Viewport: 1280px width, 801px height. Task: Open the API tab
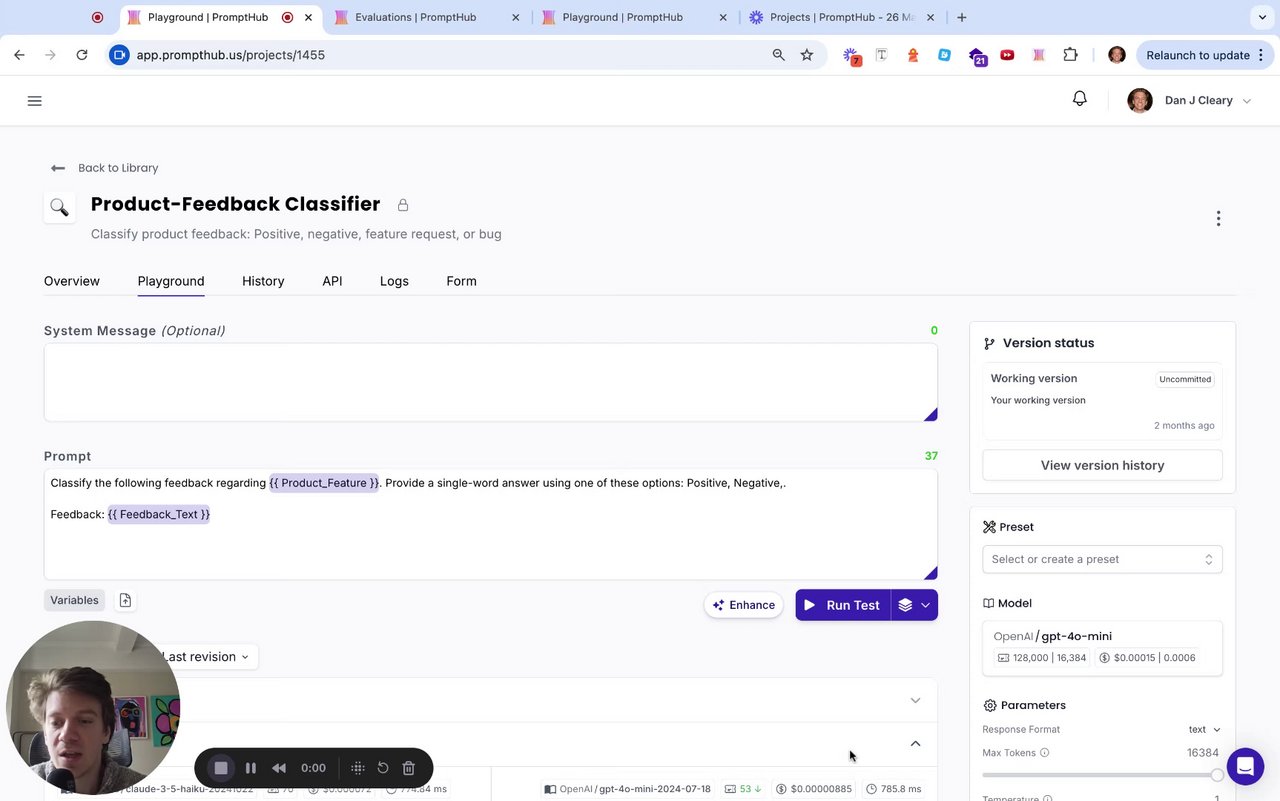[x=332, y=281]
